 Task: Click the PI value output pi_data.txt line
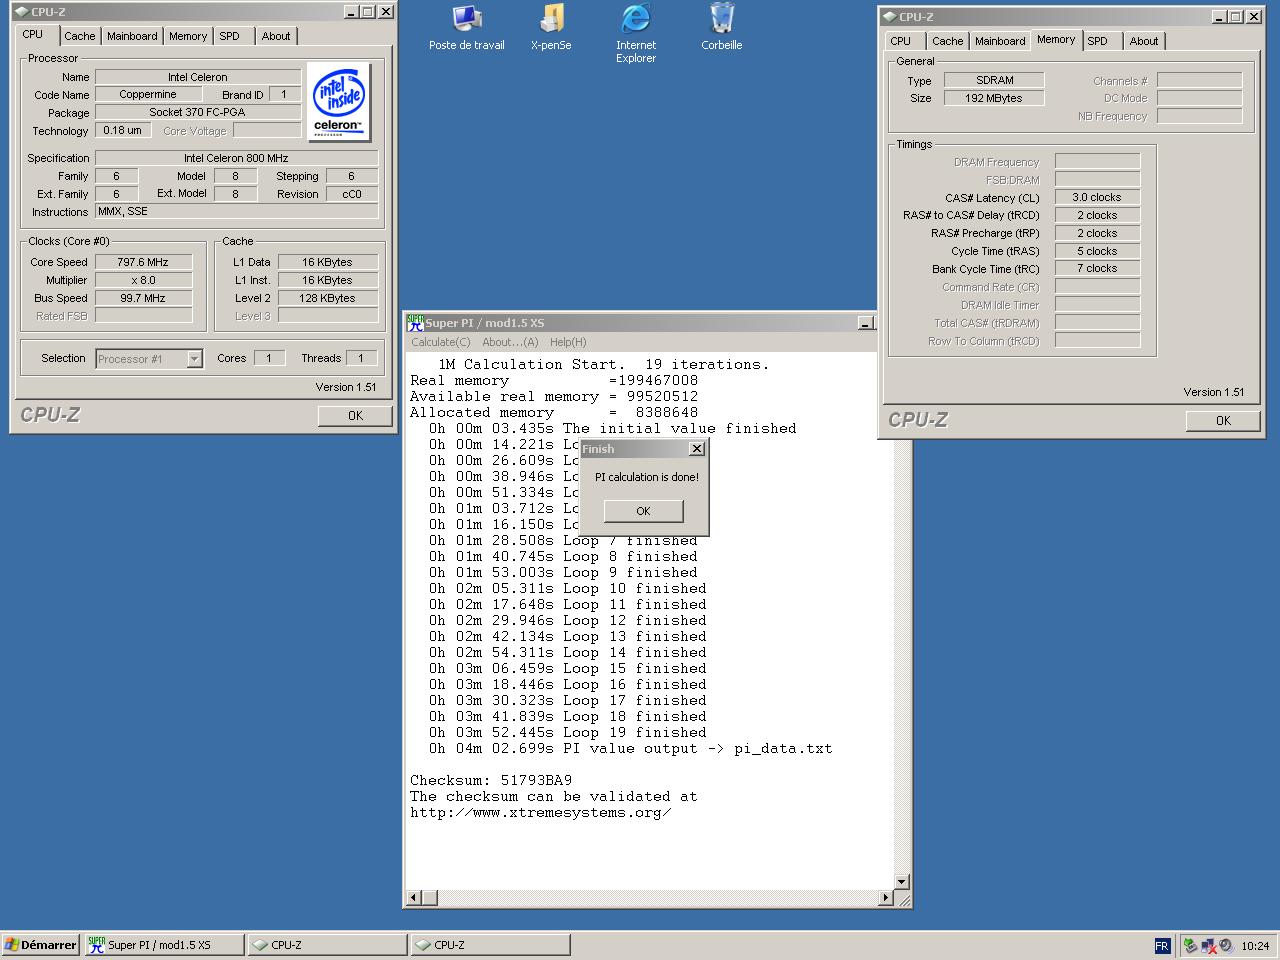point(631,749)
